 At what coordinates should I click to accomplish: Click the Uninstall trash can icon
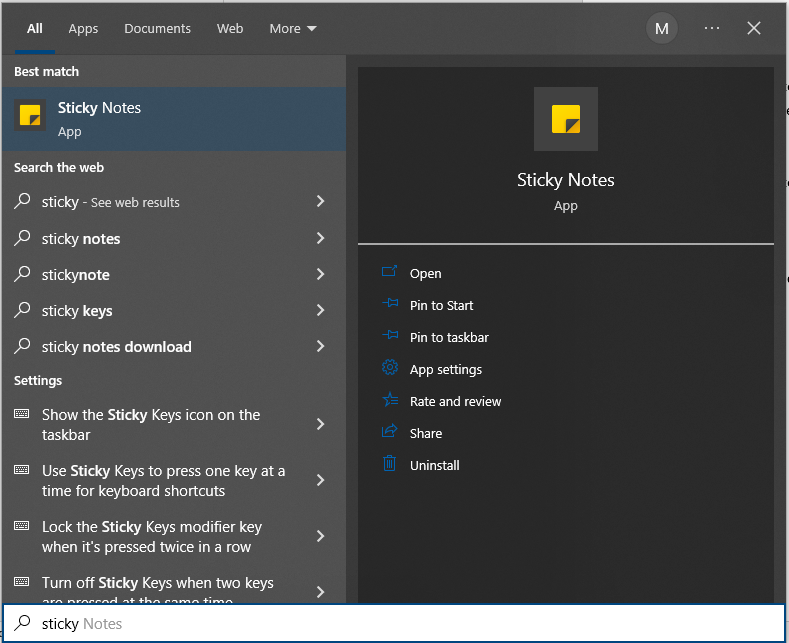coord(390,465)
